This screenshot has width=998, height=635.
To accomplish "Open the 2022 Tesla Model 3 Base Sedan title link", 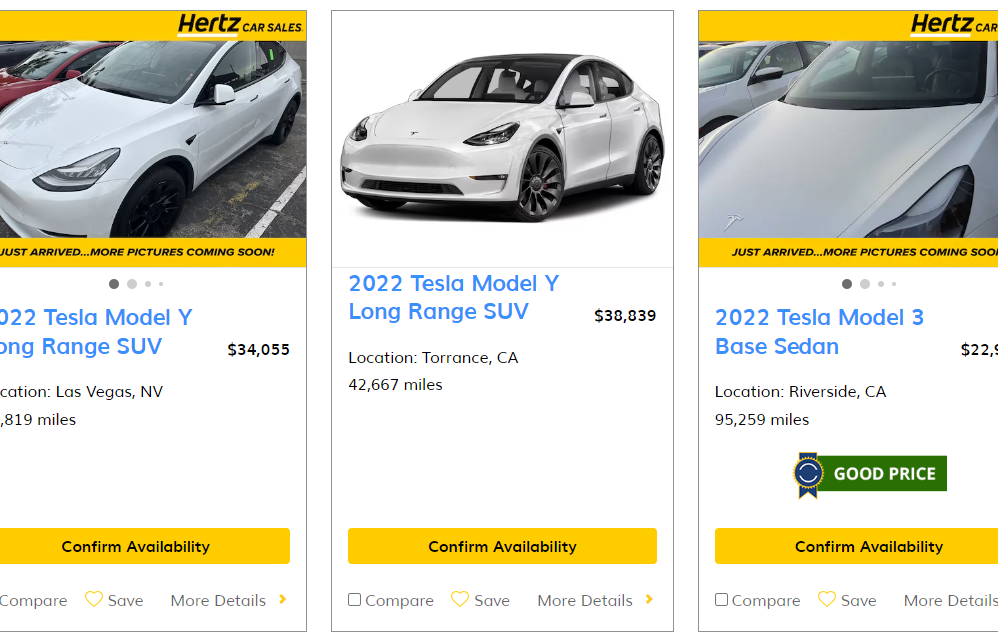I will pyautogui.click(x=820, y=332).
